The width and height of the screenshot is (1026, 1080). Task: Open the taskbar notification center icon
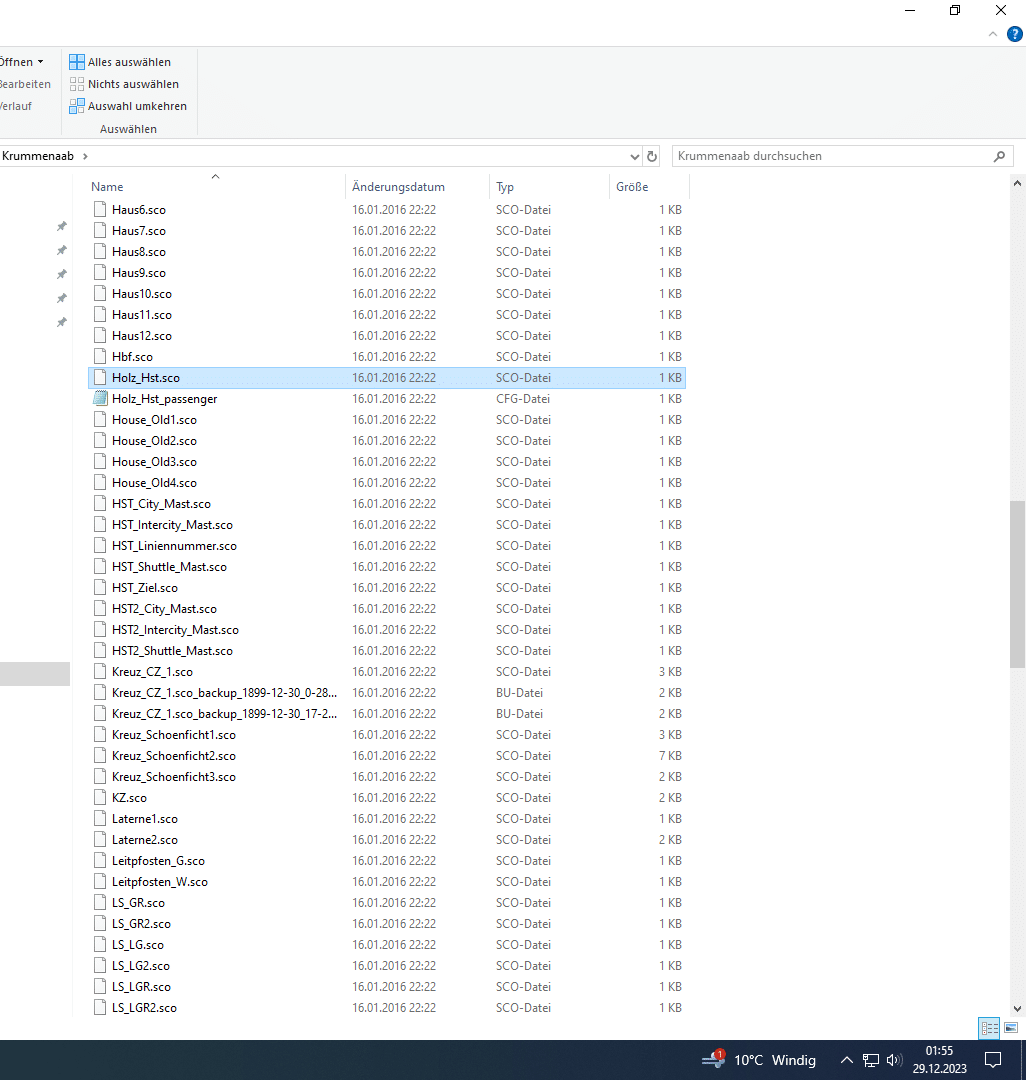pos(993,1060)
